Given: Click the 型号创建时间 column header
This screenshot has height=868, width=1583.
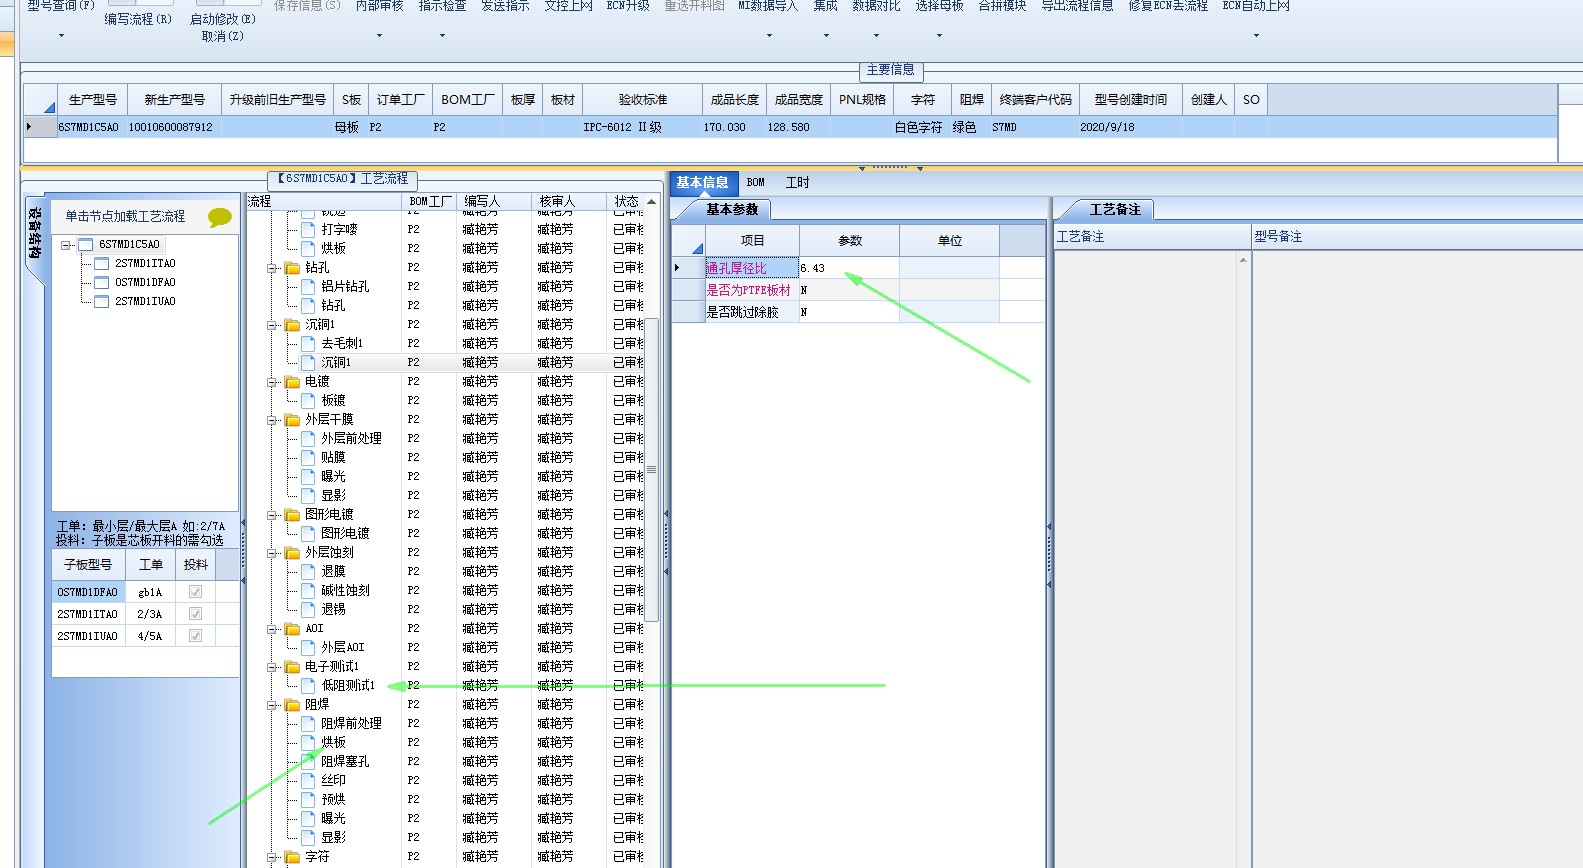Looking at the screenshot, I should pos(1130,100).
